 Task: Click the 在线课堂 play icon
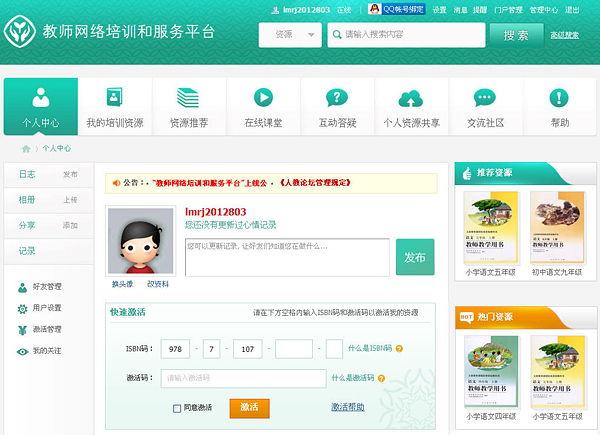(x=263, y=97)
